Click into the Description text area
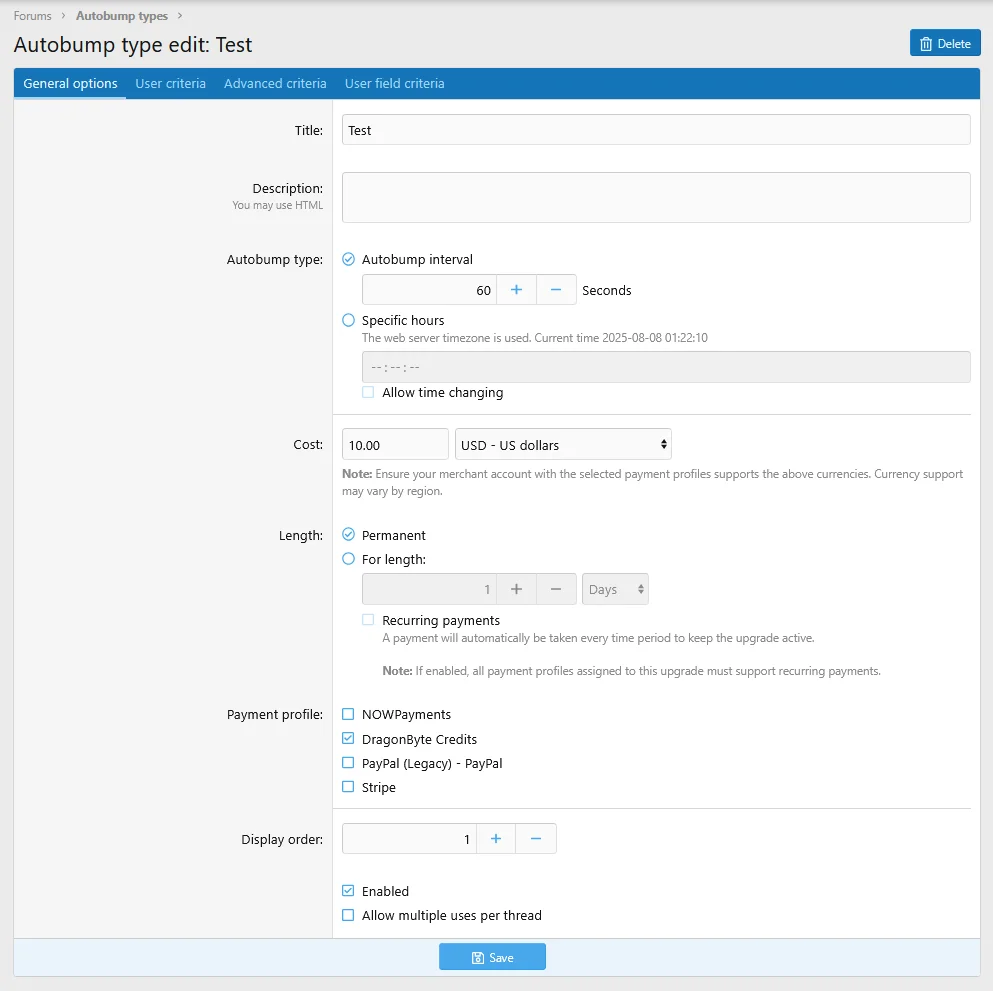 (655, 198)
